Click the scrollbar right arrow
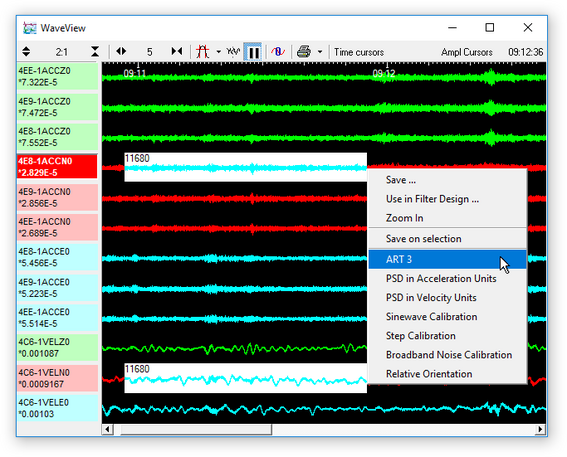 [540, 429]
